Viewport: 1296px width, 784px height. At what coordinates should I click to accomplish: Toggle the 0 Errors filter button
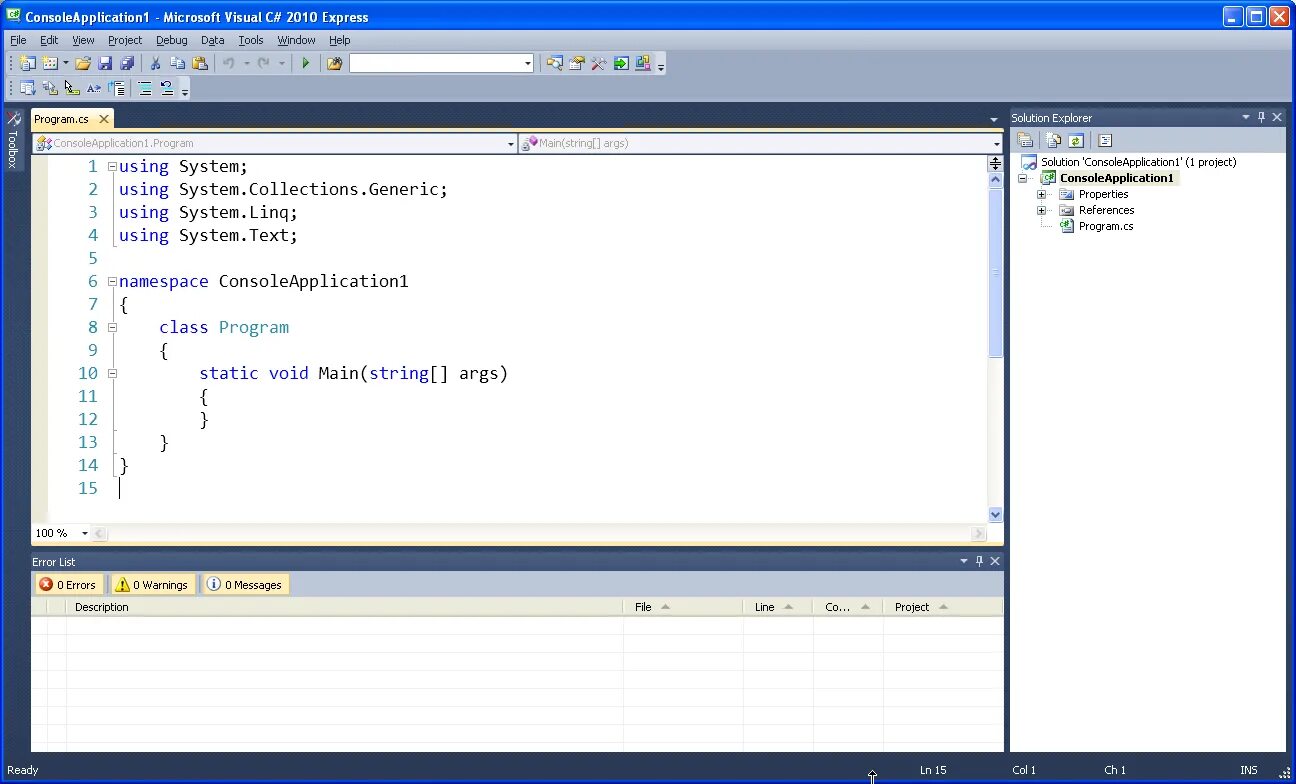coord(68,585)
